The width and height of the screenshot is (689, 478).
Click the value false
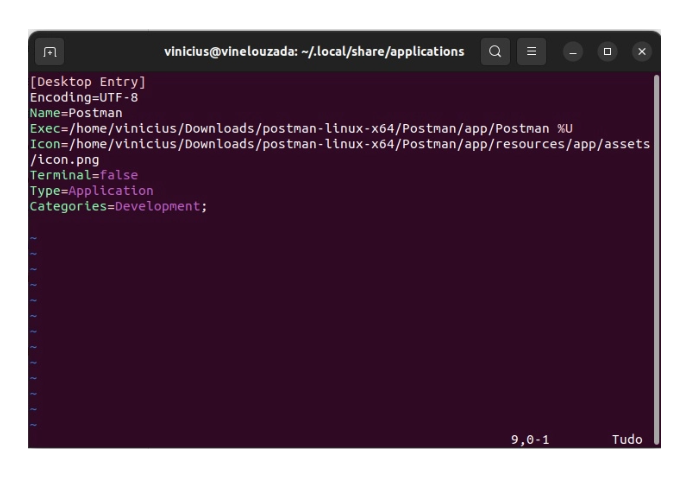pyautogui.click(x=119, y=175)
